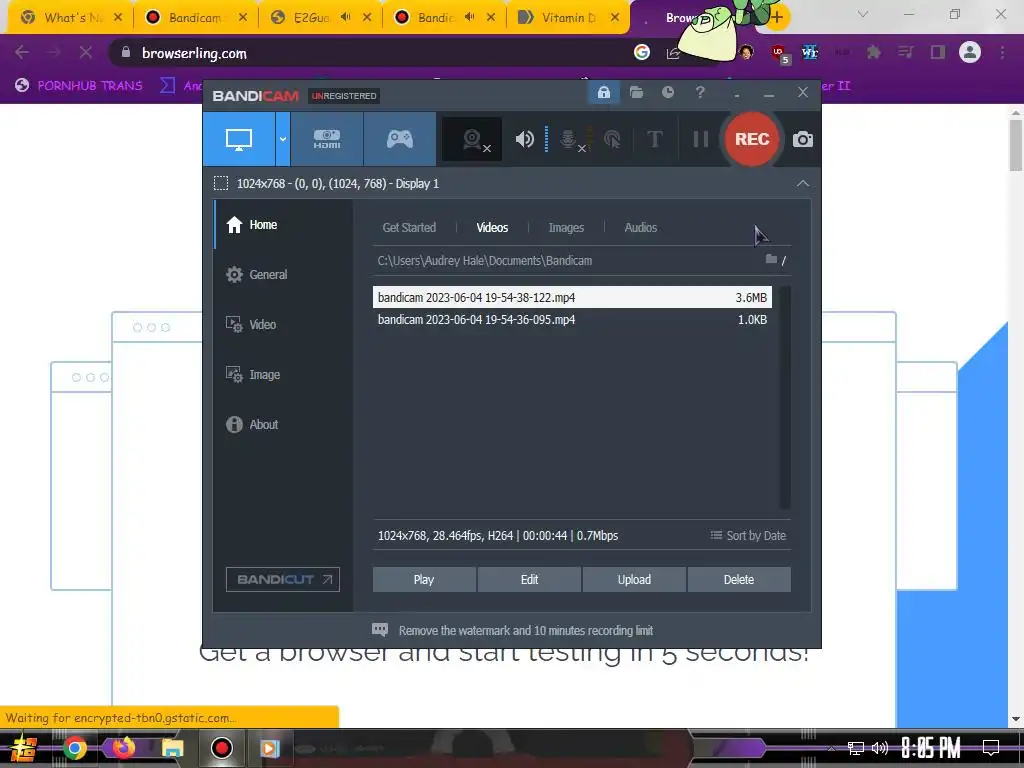Open Video settings in sidebar
This screenshot has height=768, width=1024.
tap(283, 325)
